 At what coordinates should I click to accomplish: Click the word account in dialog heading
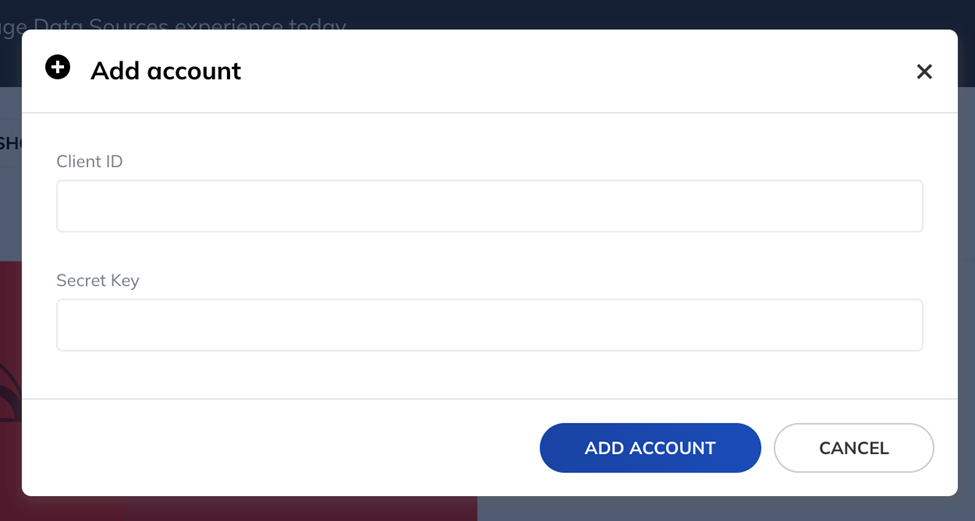[x=194, y=71]
